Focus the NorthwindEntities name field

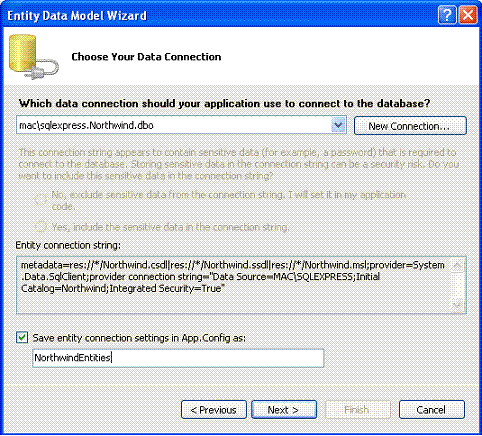pos(178,358)
